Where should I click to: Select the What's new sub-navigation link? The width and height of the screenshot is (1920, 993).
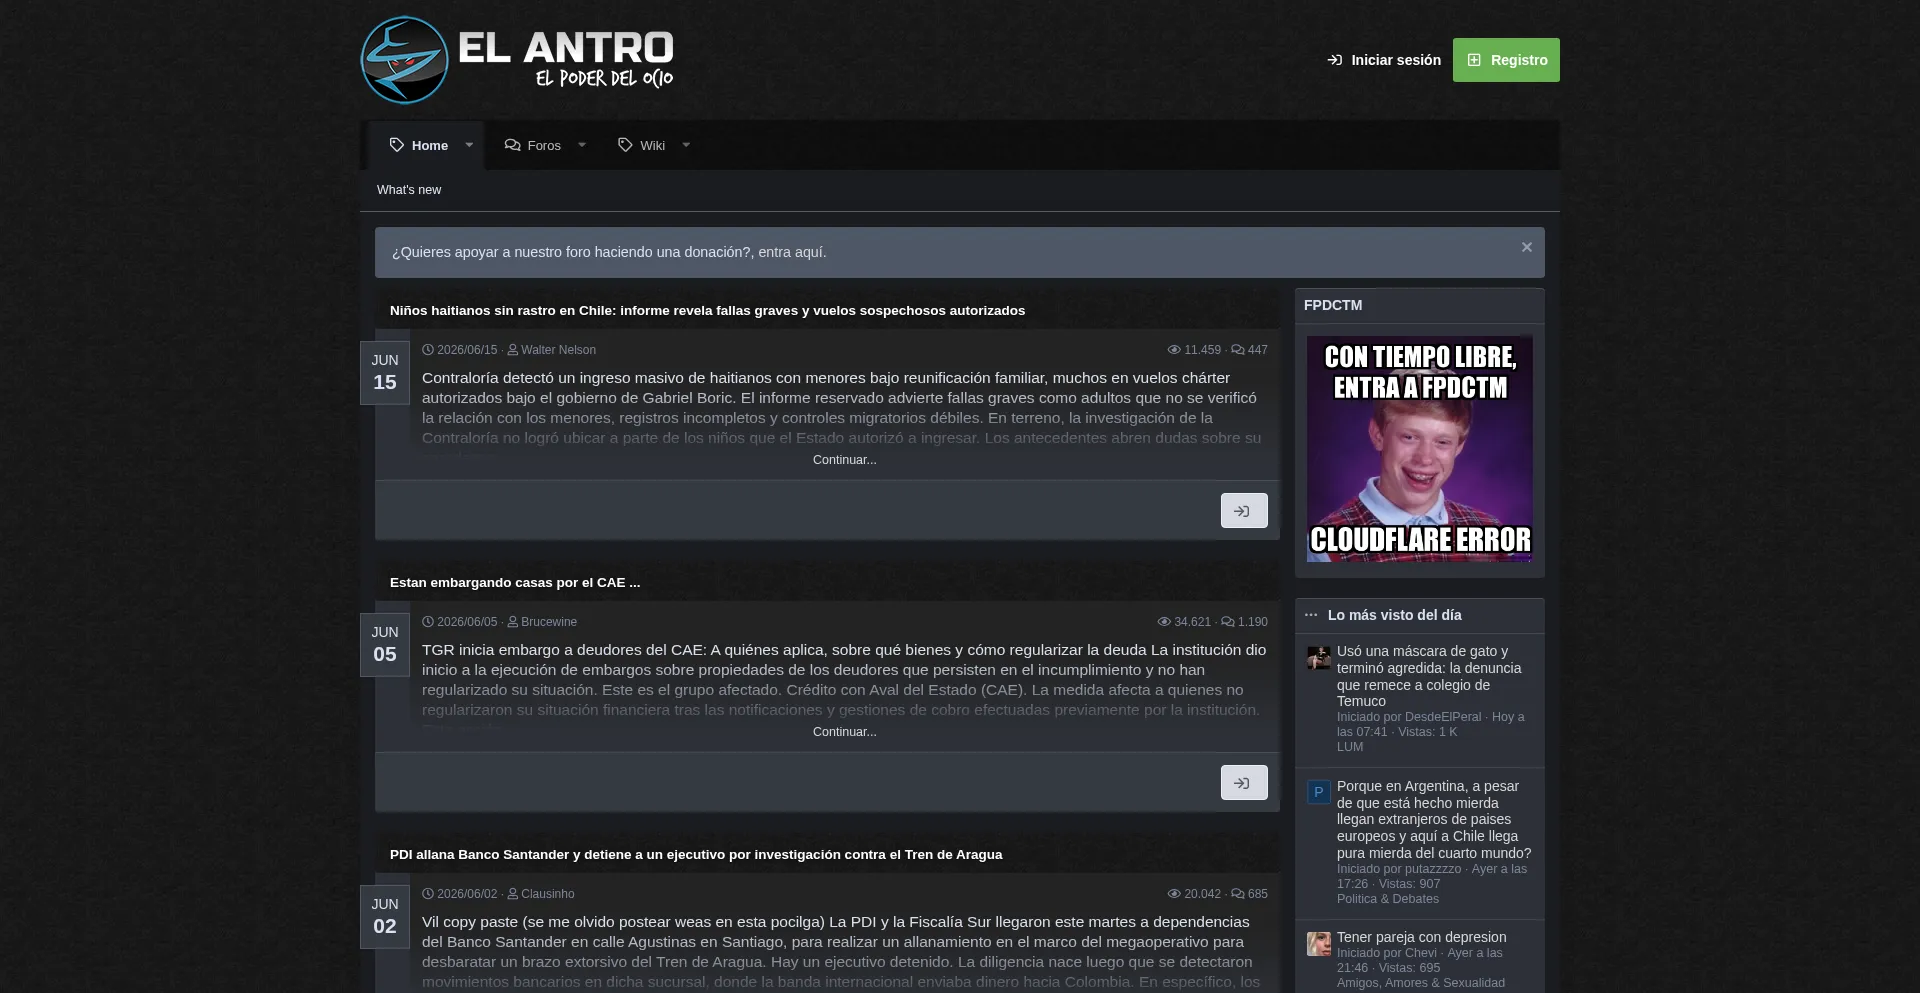pyautogui.click(x=409, y=190)
